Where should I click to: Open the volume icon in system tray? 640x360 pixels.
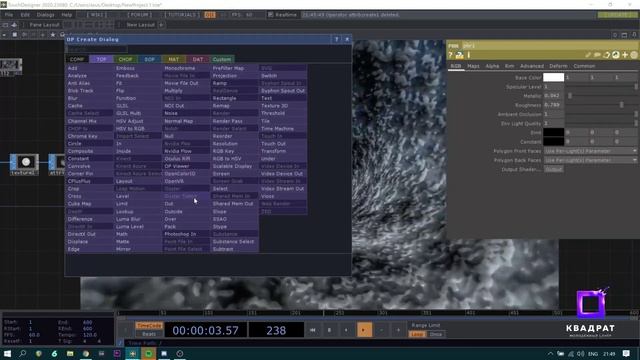(581, 354)
